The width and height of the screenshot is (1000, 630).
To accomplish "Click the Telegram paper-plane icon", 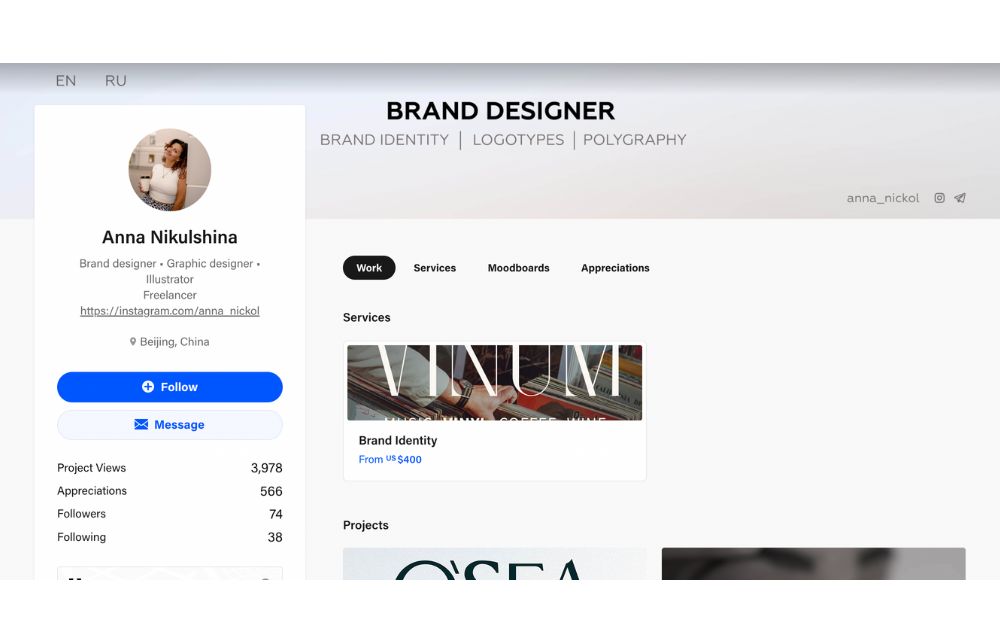I will [x=960, y=198].
